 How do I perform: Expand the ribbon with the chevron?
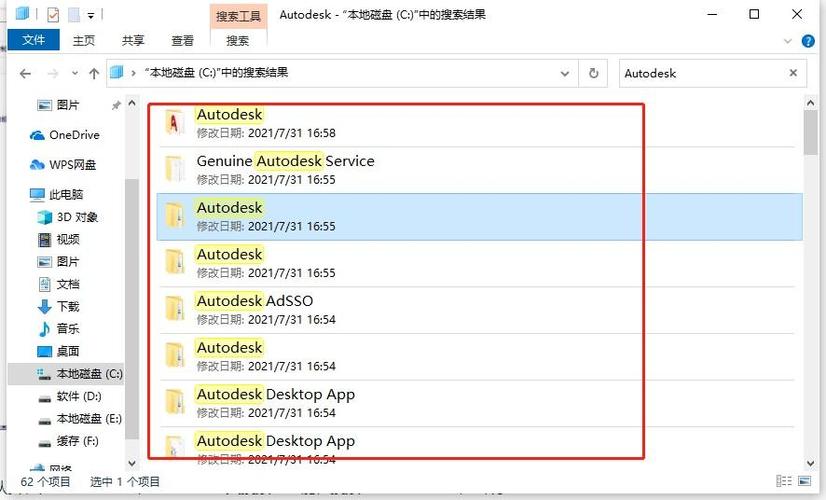(x=788, y=41)
